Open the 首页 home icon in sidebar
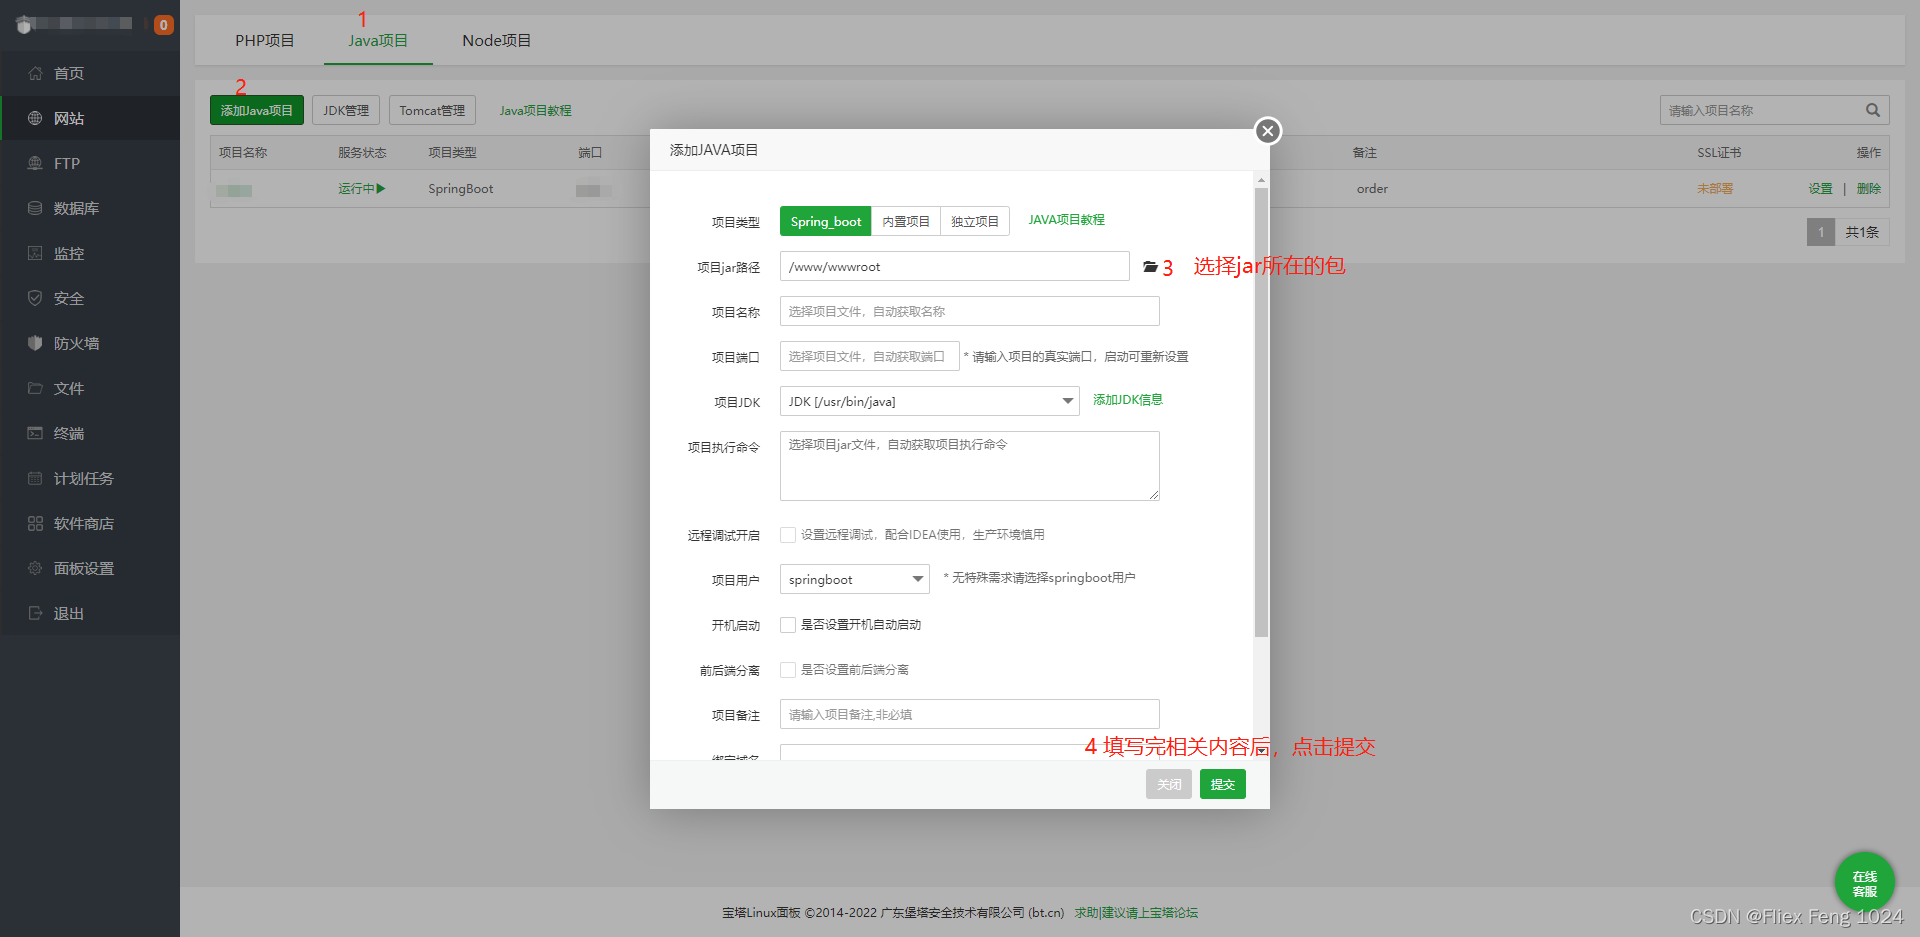The height and width of the screenshot is (937, 1920). (35, 73)
